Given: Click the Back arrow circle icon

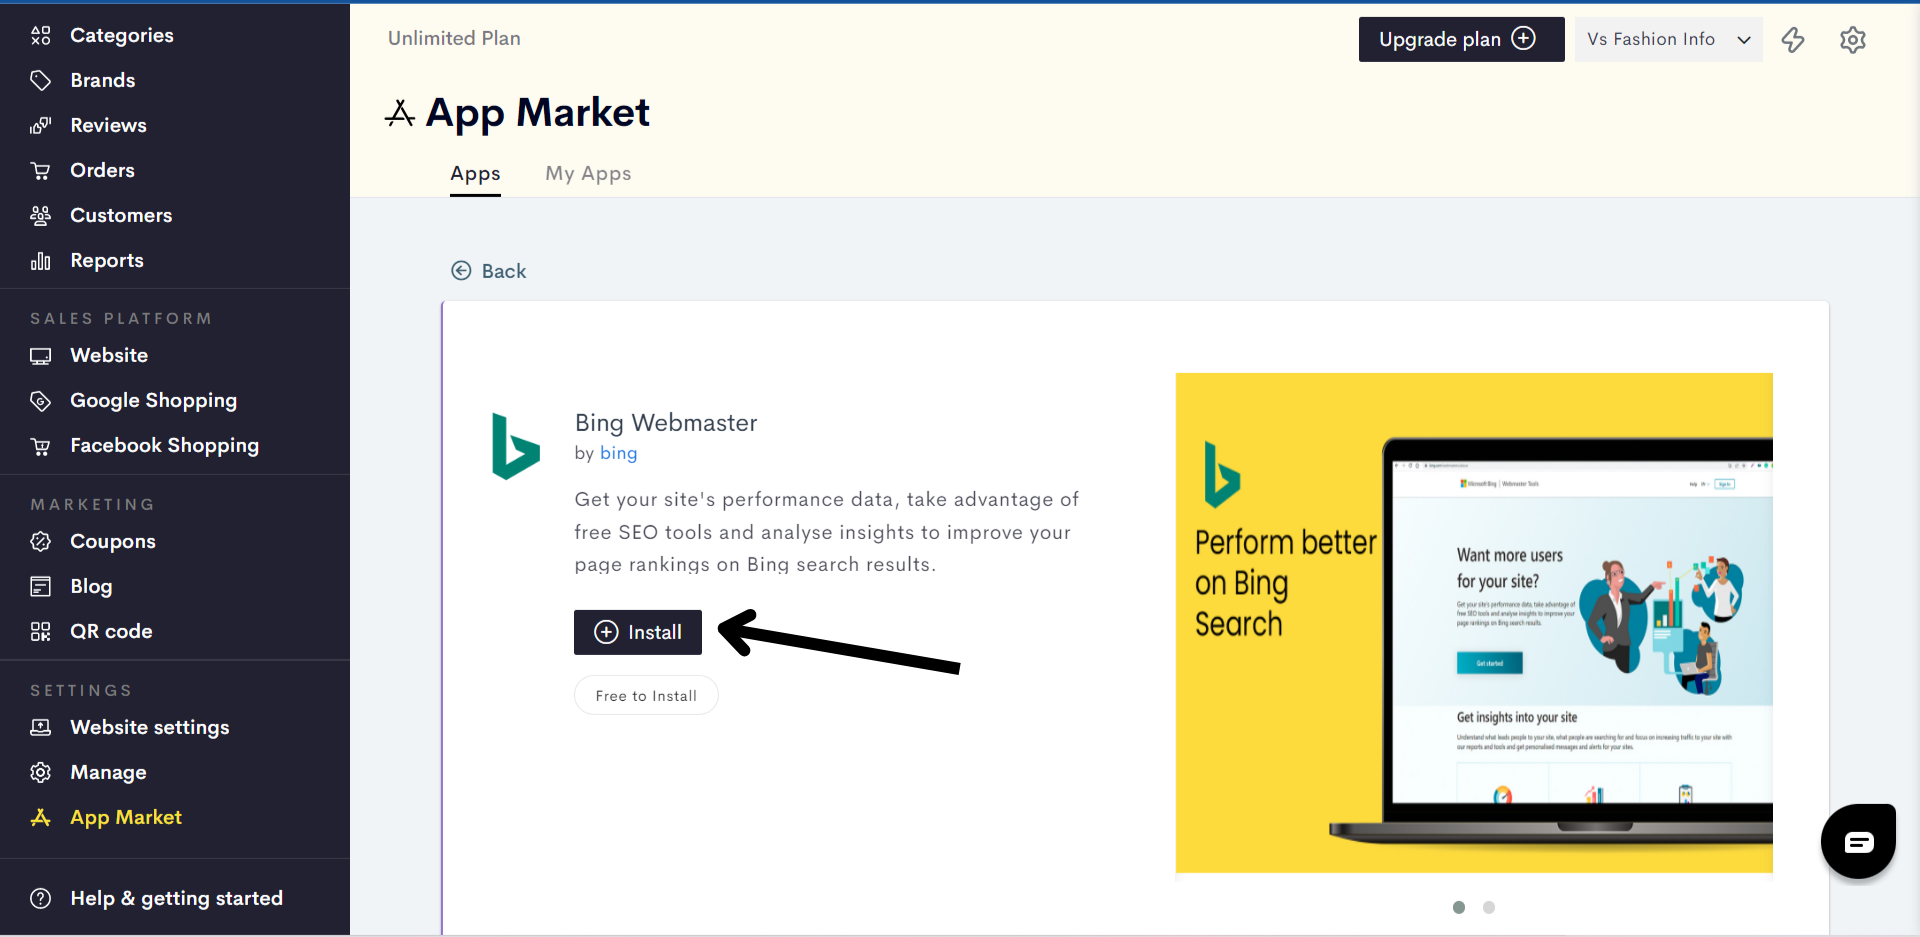Looking at the screenshot, I should click(x=461, y=271).
